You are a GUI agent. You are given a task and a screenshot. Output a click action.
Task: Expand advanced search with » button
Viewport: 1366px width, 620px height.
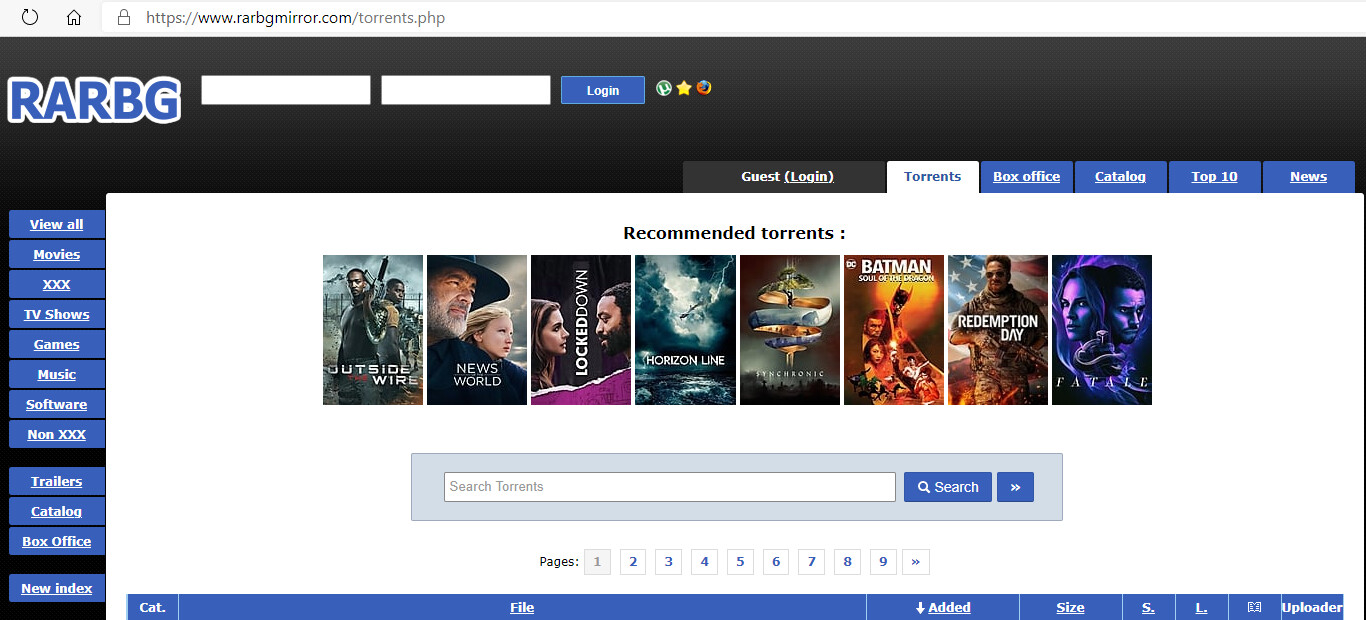[1015, 487]
